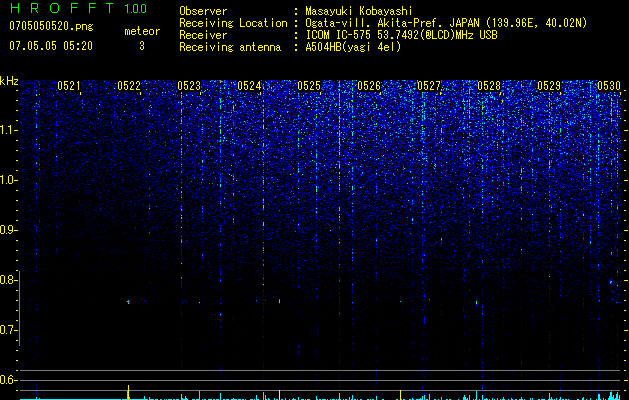Click the meteor count value 3
Viewport: 629px width, 400px height.
click(x=142, y=46)
